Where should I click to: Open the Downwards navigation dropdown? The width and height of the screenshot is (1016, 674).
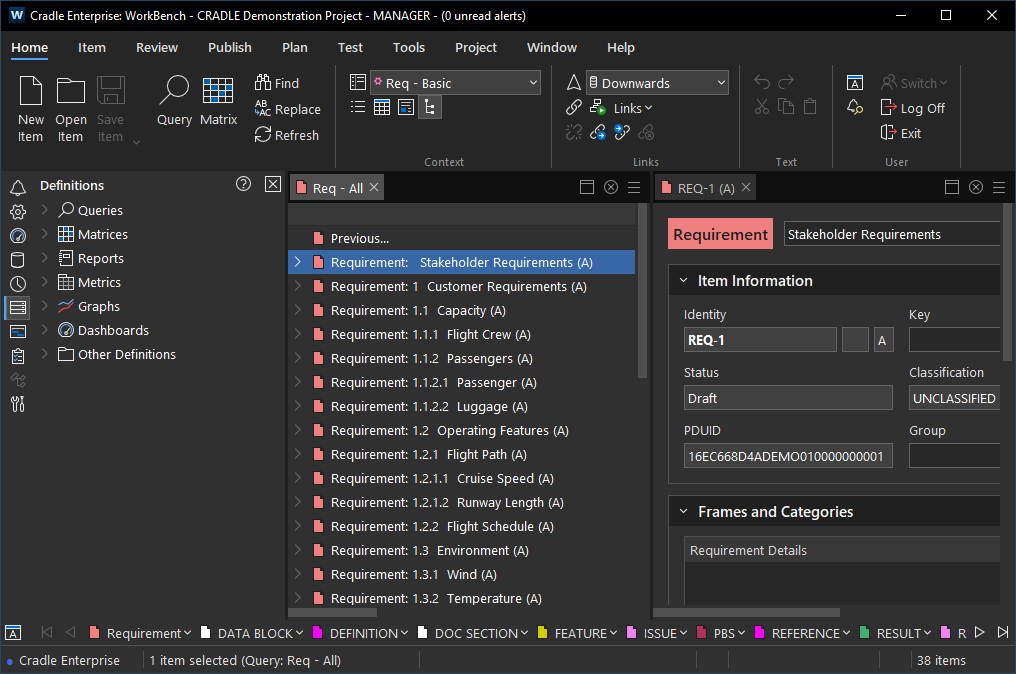pyautogui.click(x=657, y=83)
